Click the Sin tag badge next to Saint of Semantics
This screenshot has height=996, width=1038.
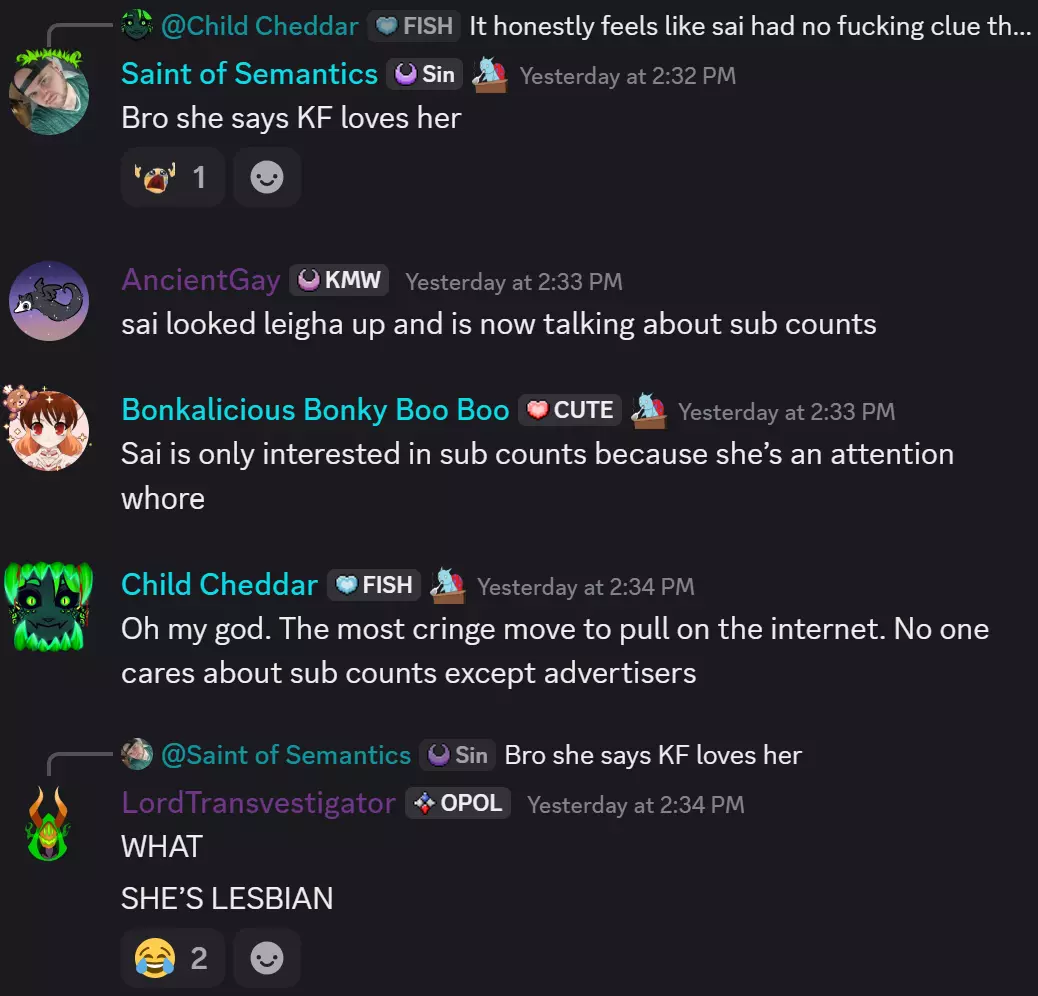(x=424, y=74)
